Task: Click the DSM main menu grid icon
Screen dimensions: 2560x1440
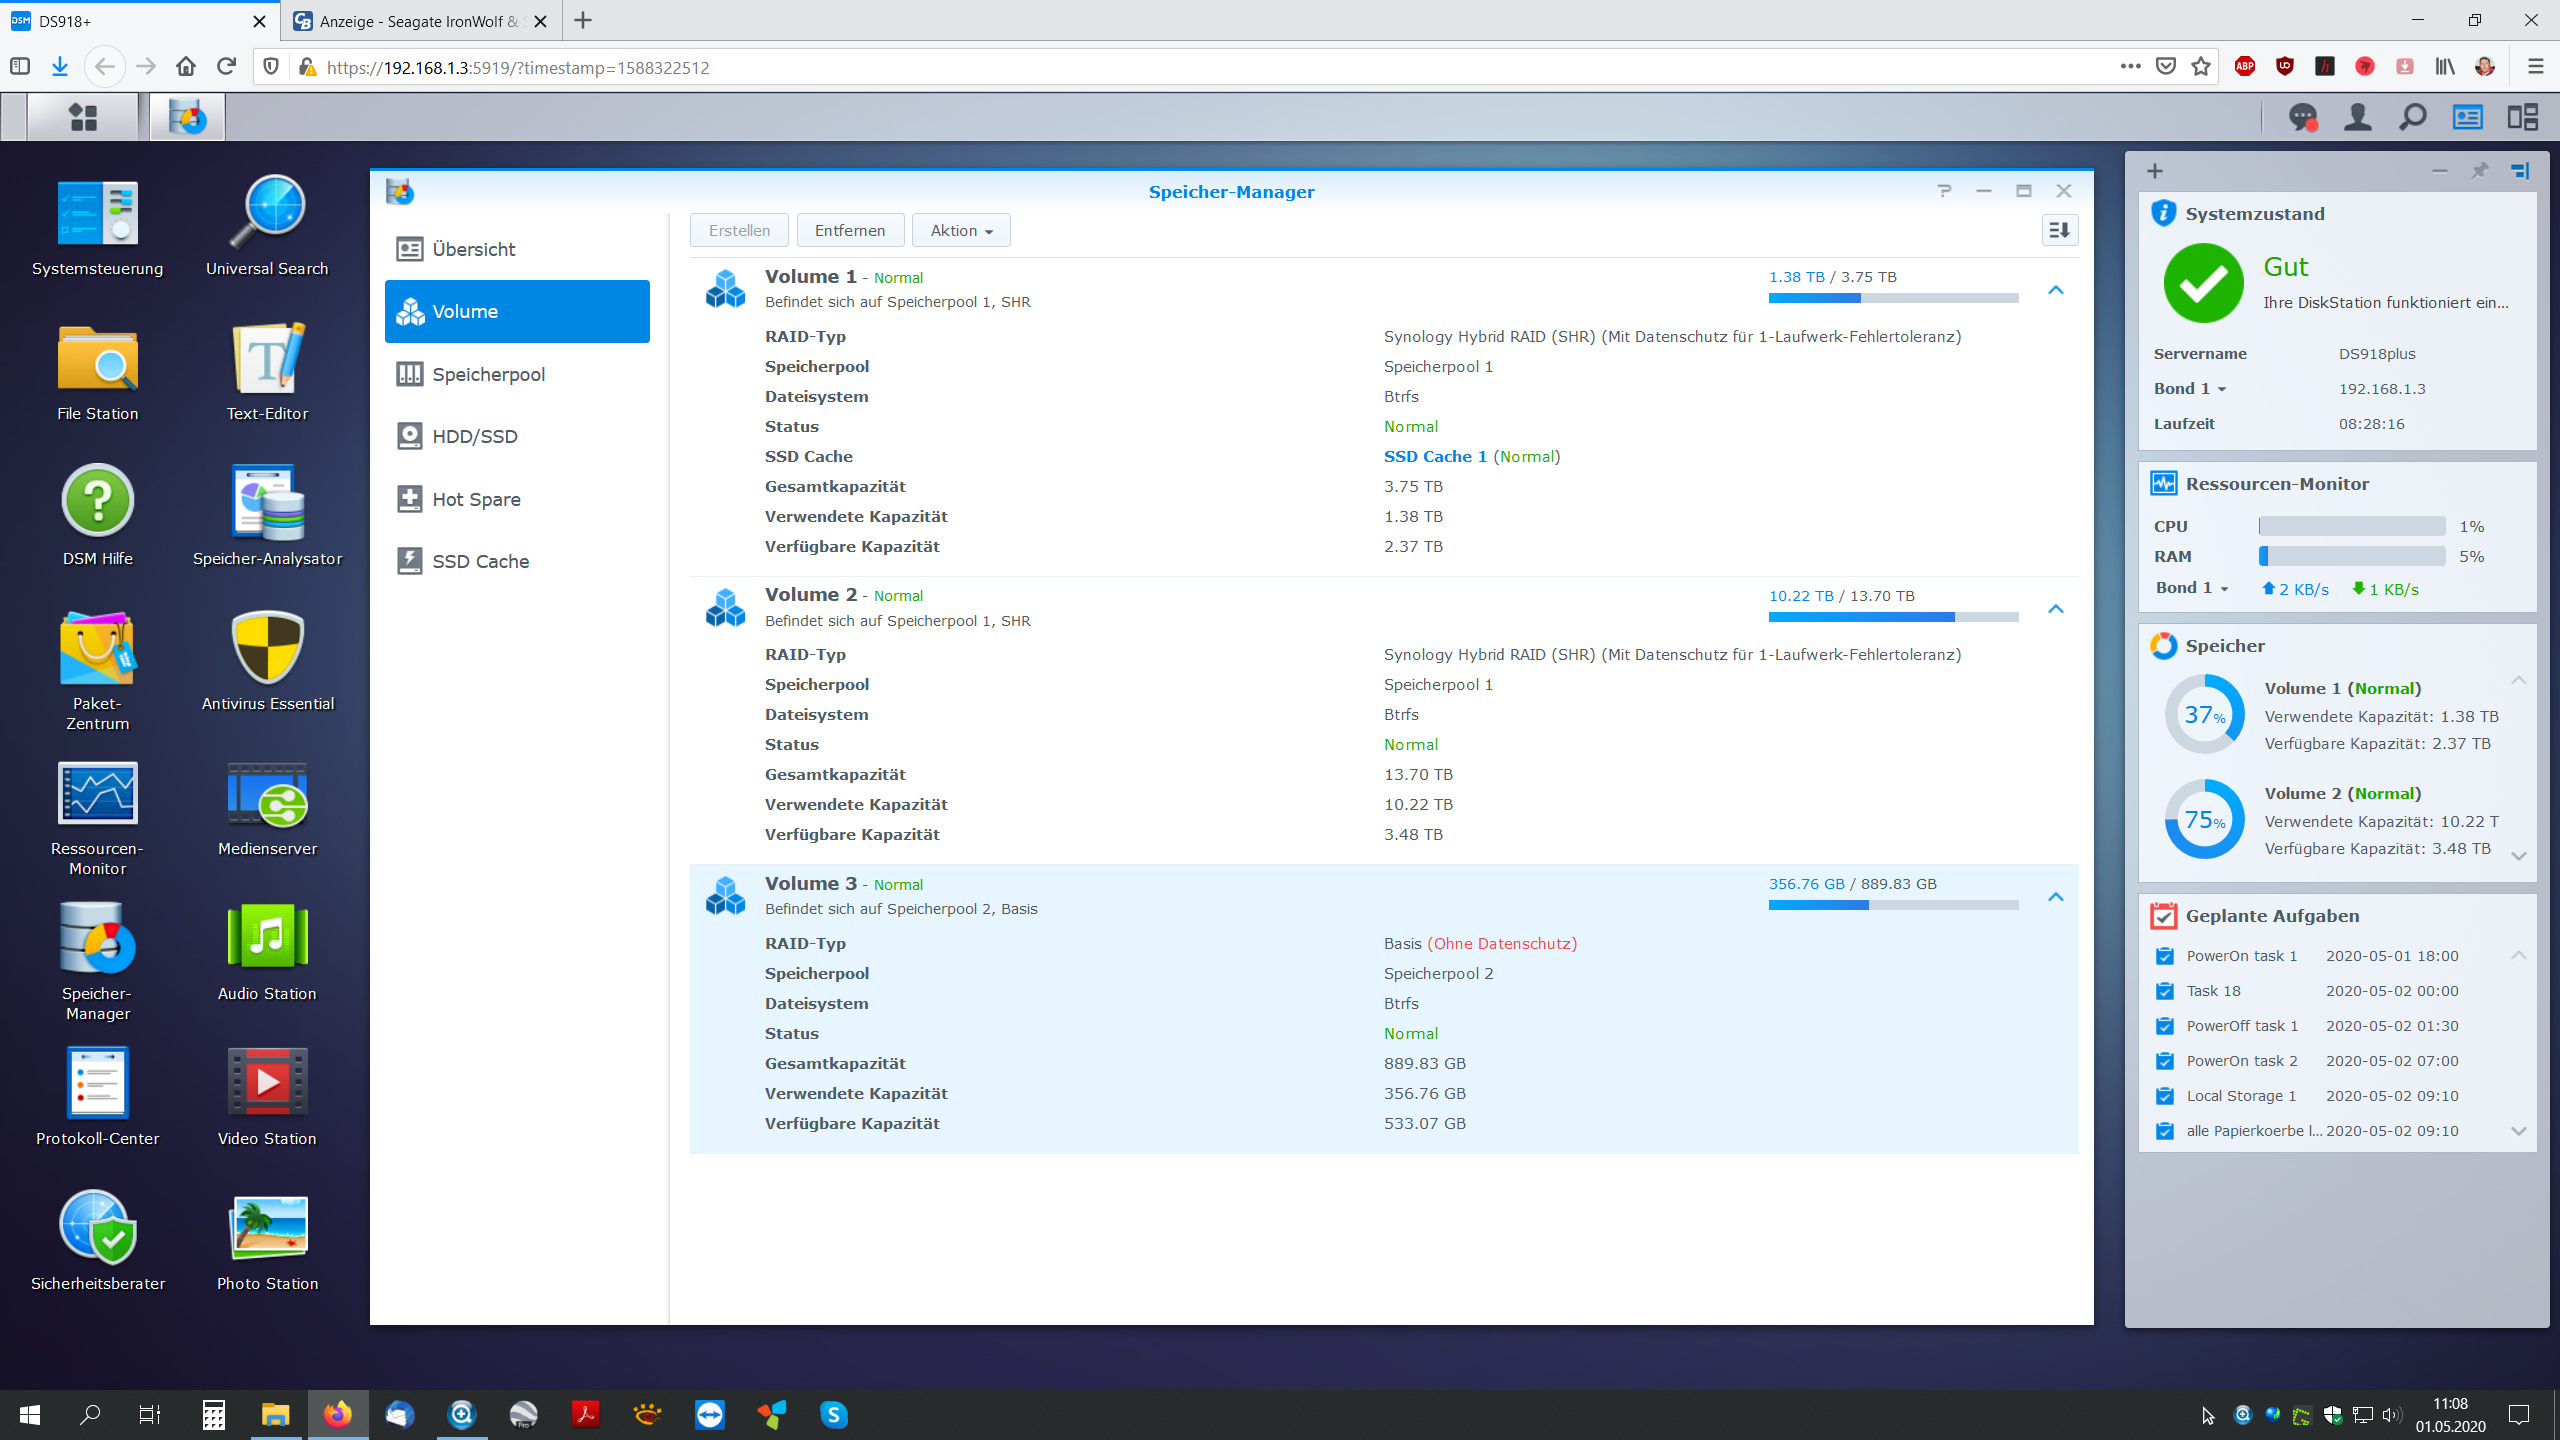Action: point(83,118)
